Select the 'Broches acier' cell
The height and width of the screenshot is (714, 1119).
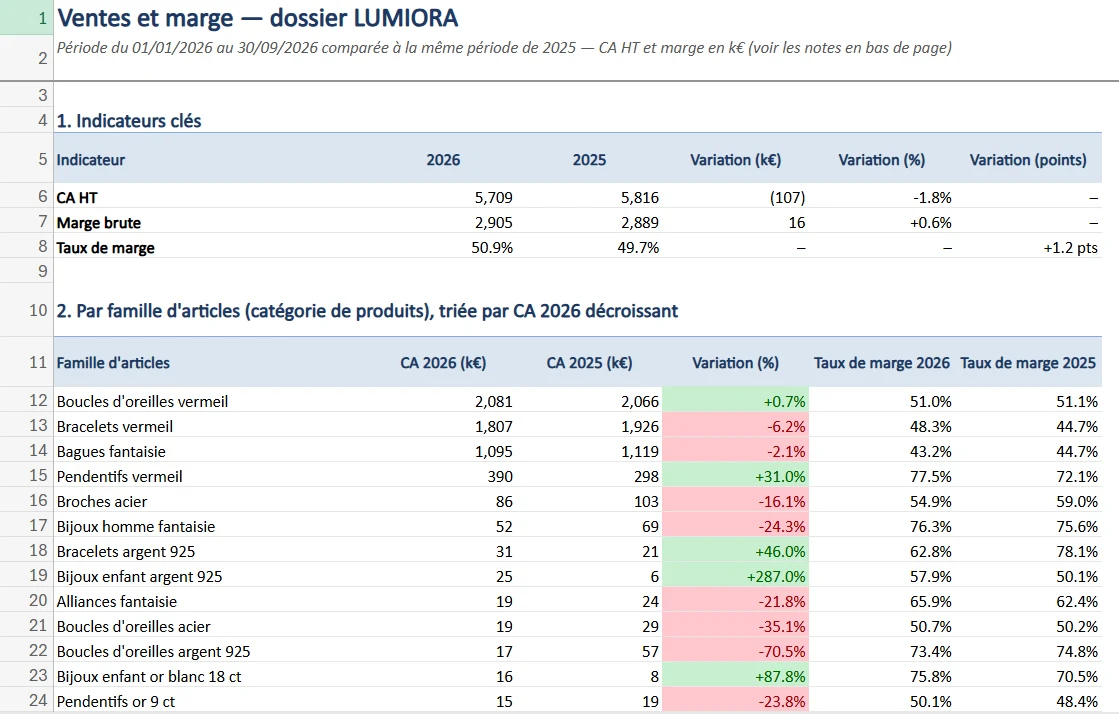[x=214, y=500]
